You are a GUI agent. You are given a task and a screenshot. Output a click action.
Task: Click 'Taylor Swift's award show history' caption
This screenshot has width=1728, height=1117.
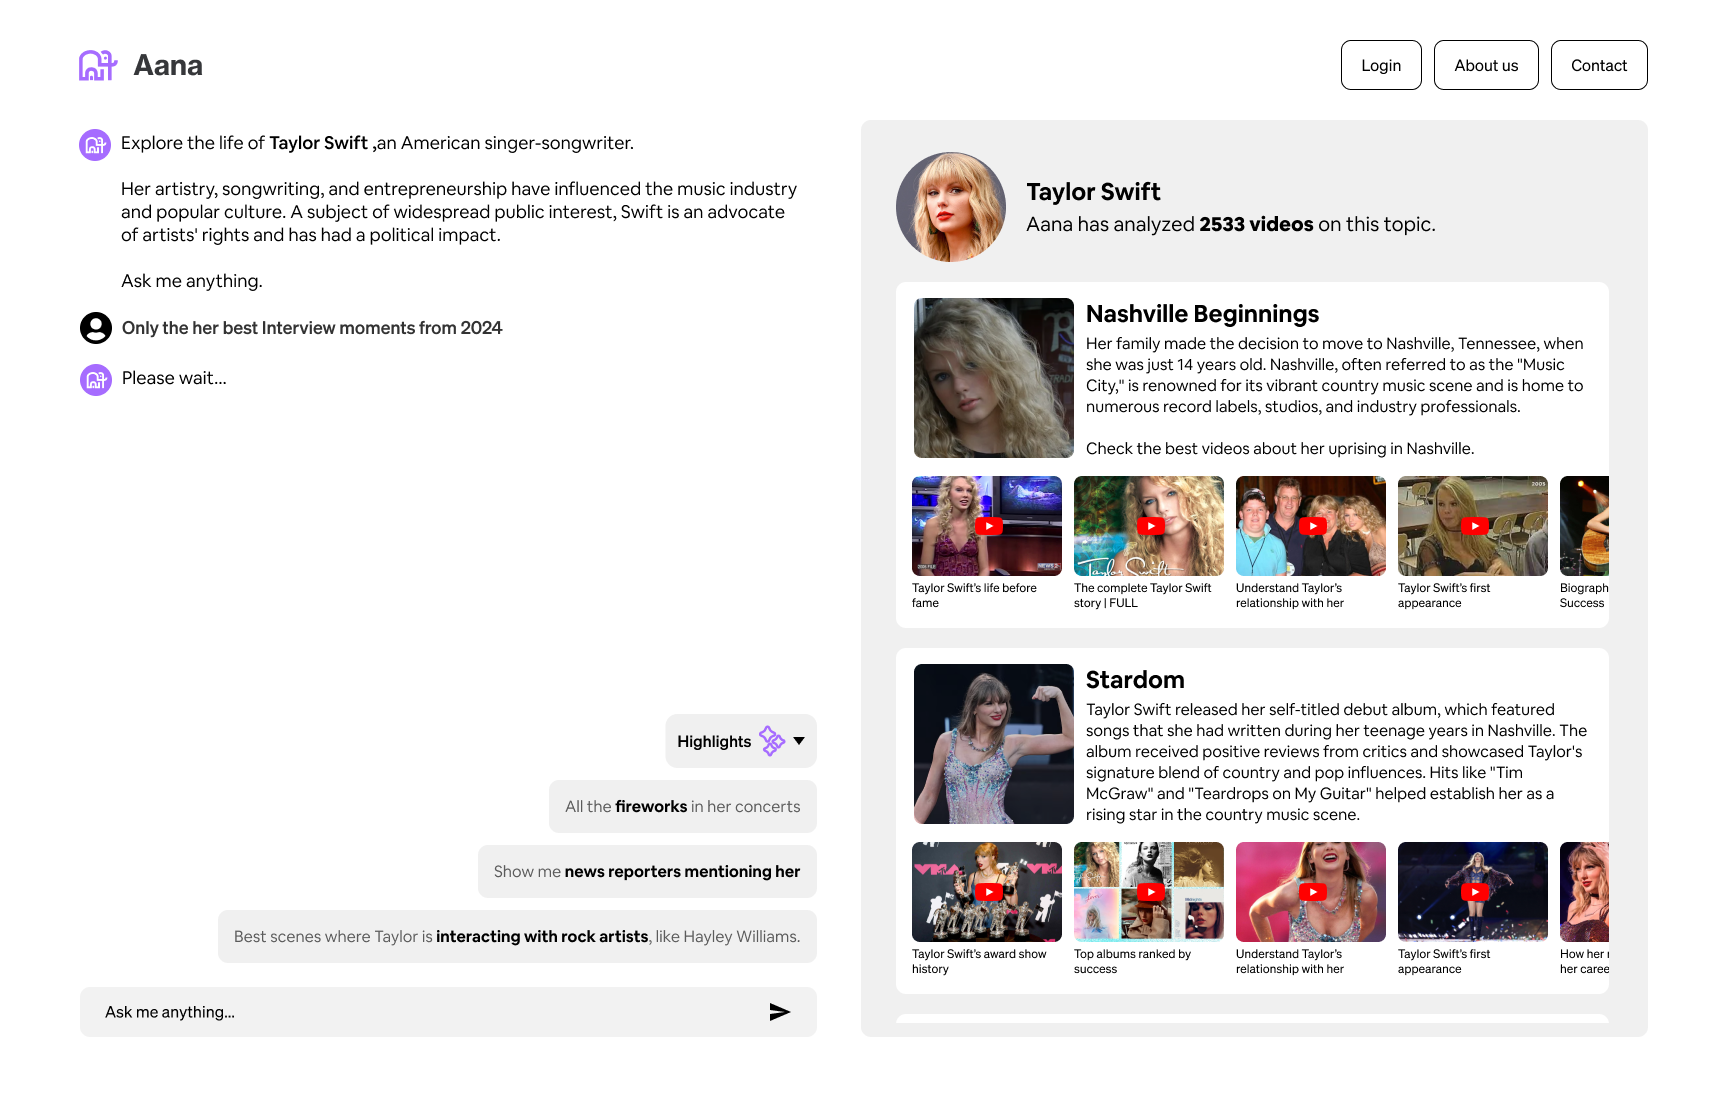pos(979,962)
